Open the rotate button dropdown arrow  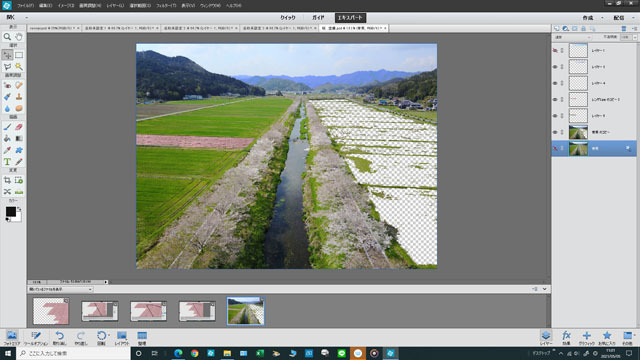109,335
